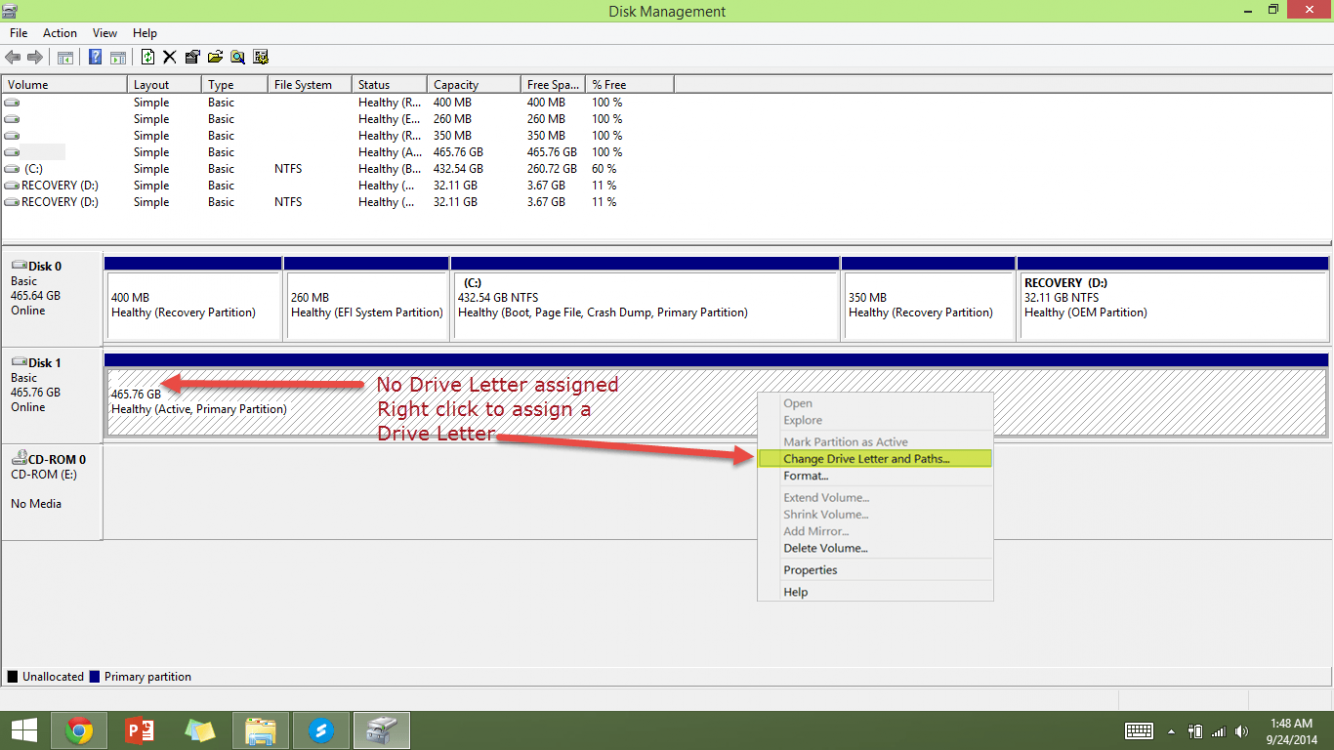Click the Properties toolbar icon
Viewport: 1334px width, 750px height.
tap(192, 57)
